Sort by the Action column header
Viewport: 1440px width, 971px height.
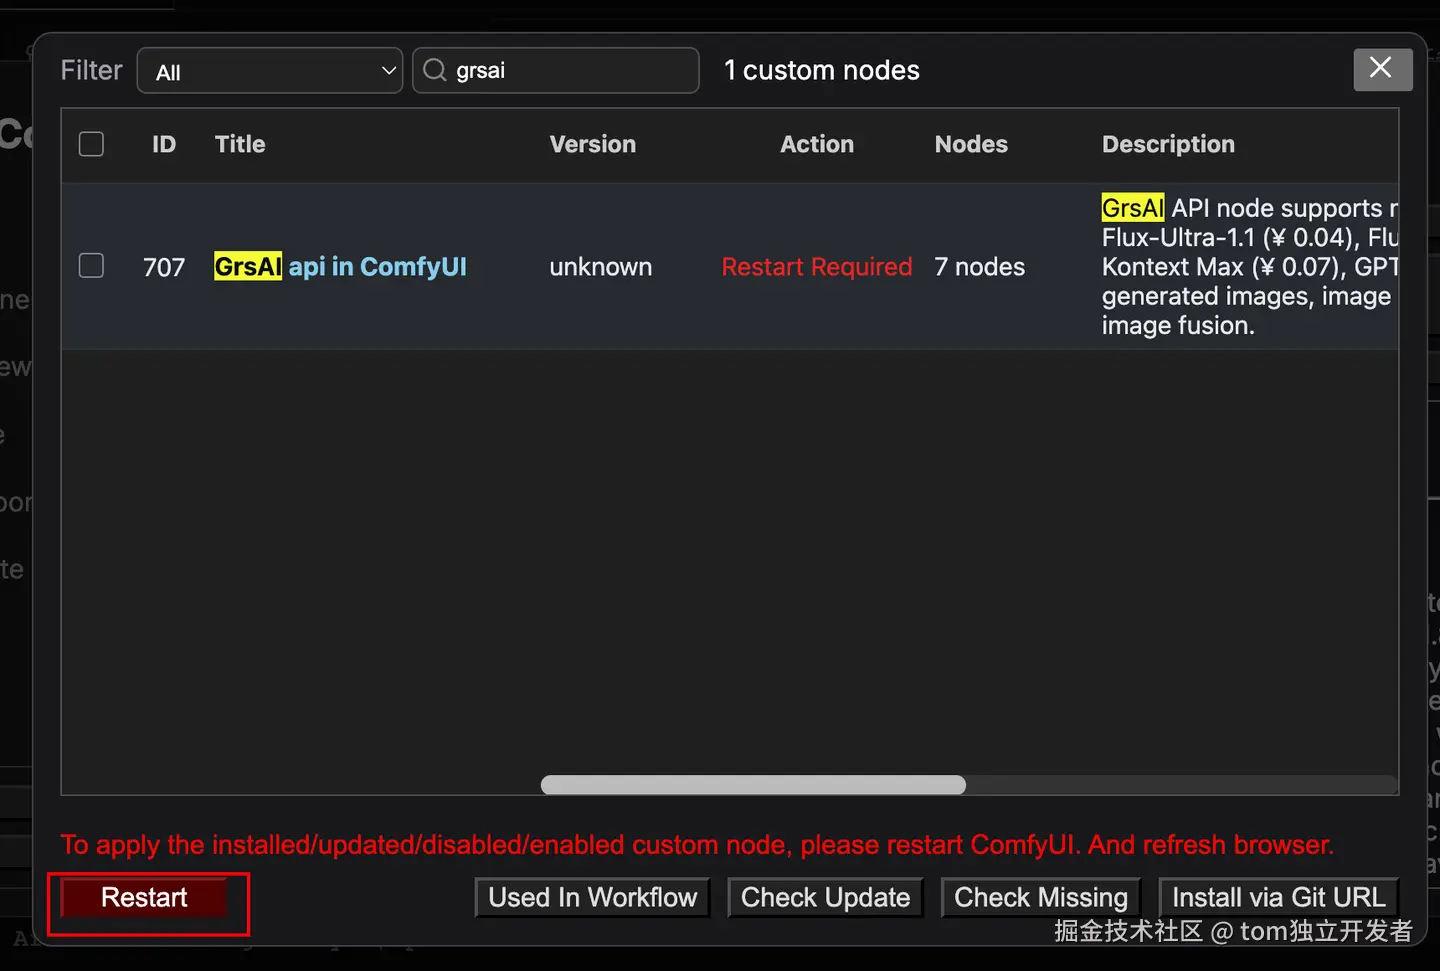coord(817,144)
